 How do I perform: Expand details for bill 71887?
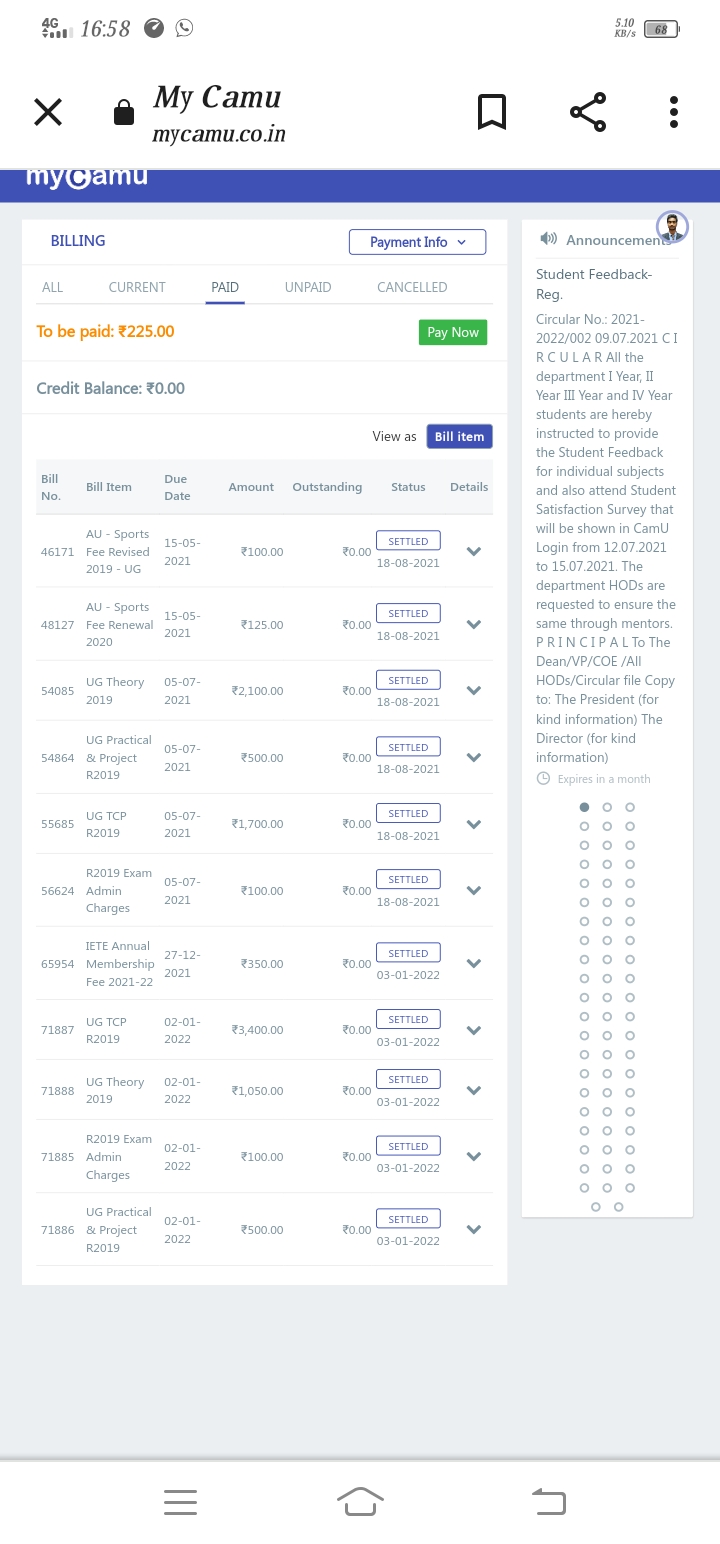474,1030
